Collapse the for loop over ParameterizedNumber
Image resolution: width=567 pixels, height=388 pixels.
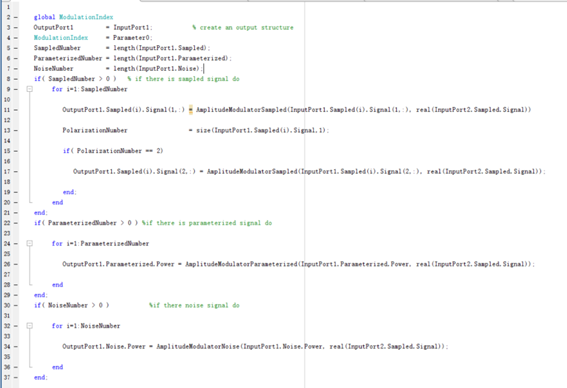tap(30, 243)
